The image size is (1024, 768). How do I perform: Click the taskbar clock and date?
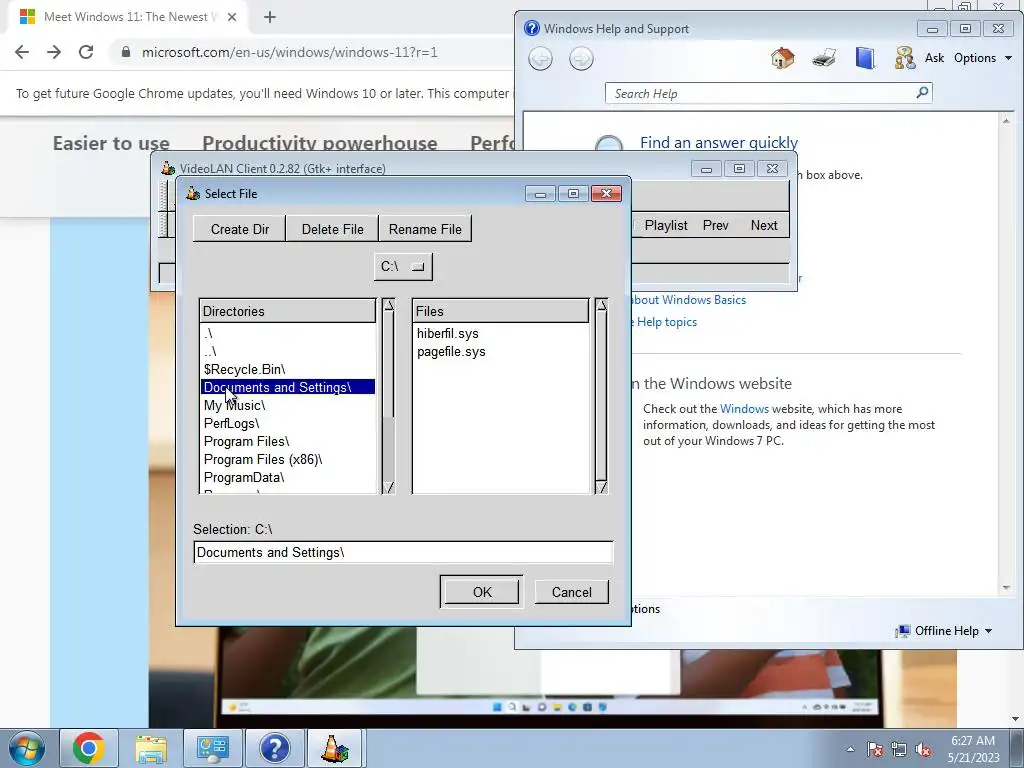(x=973, y=749)
